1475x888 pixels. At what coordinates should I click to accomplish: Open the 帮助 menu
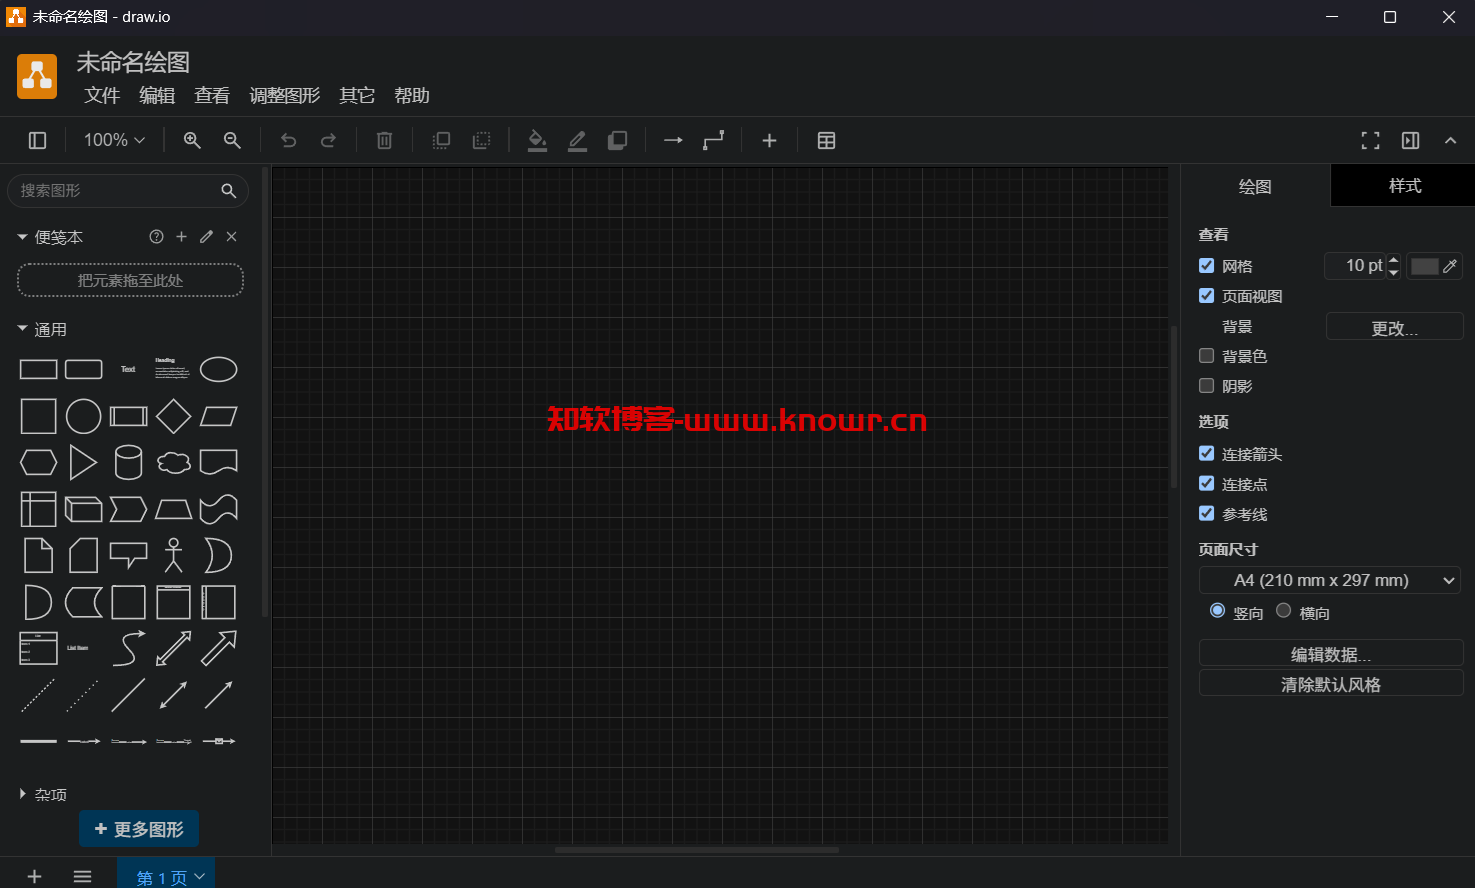(412, 96)
